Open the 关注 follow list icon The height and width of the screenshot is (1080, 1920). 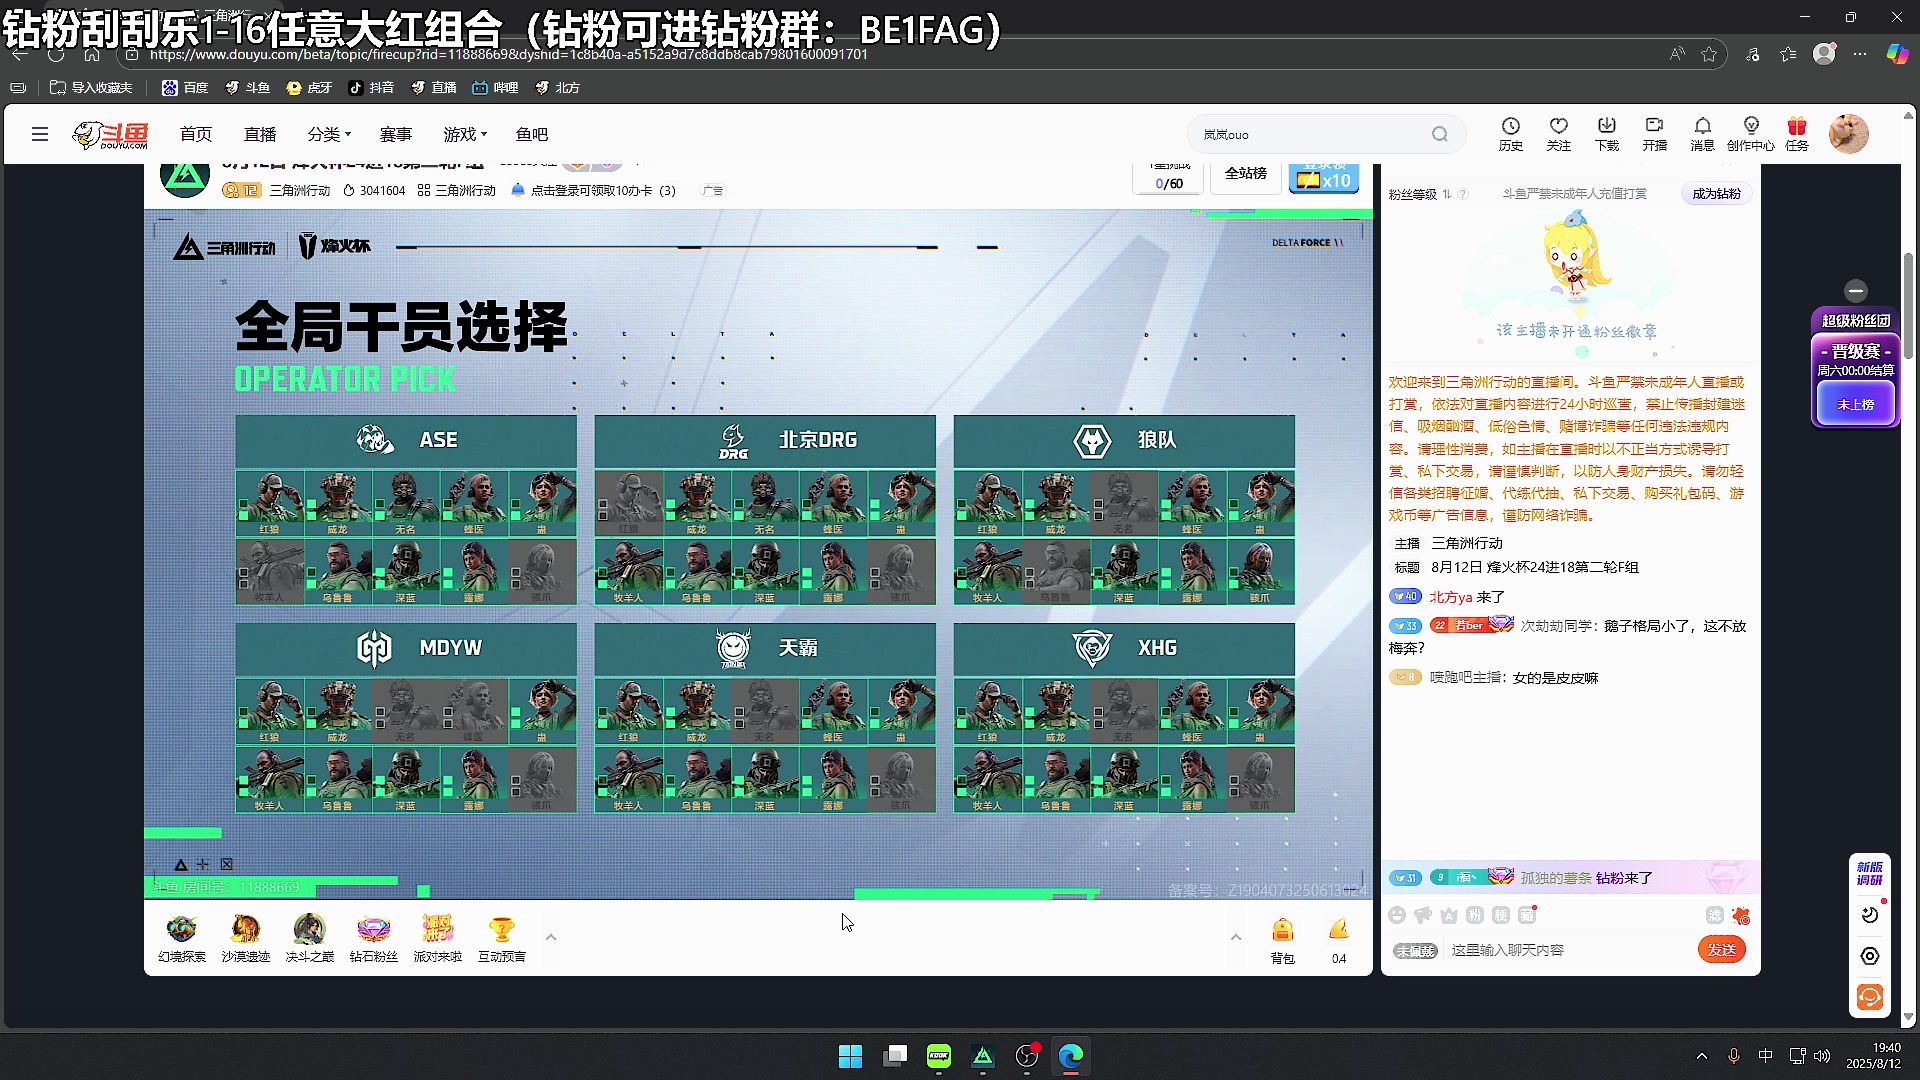tap(1558, 133)
